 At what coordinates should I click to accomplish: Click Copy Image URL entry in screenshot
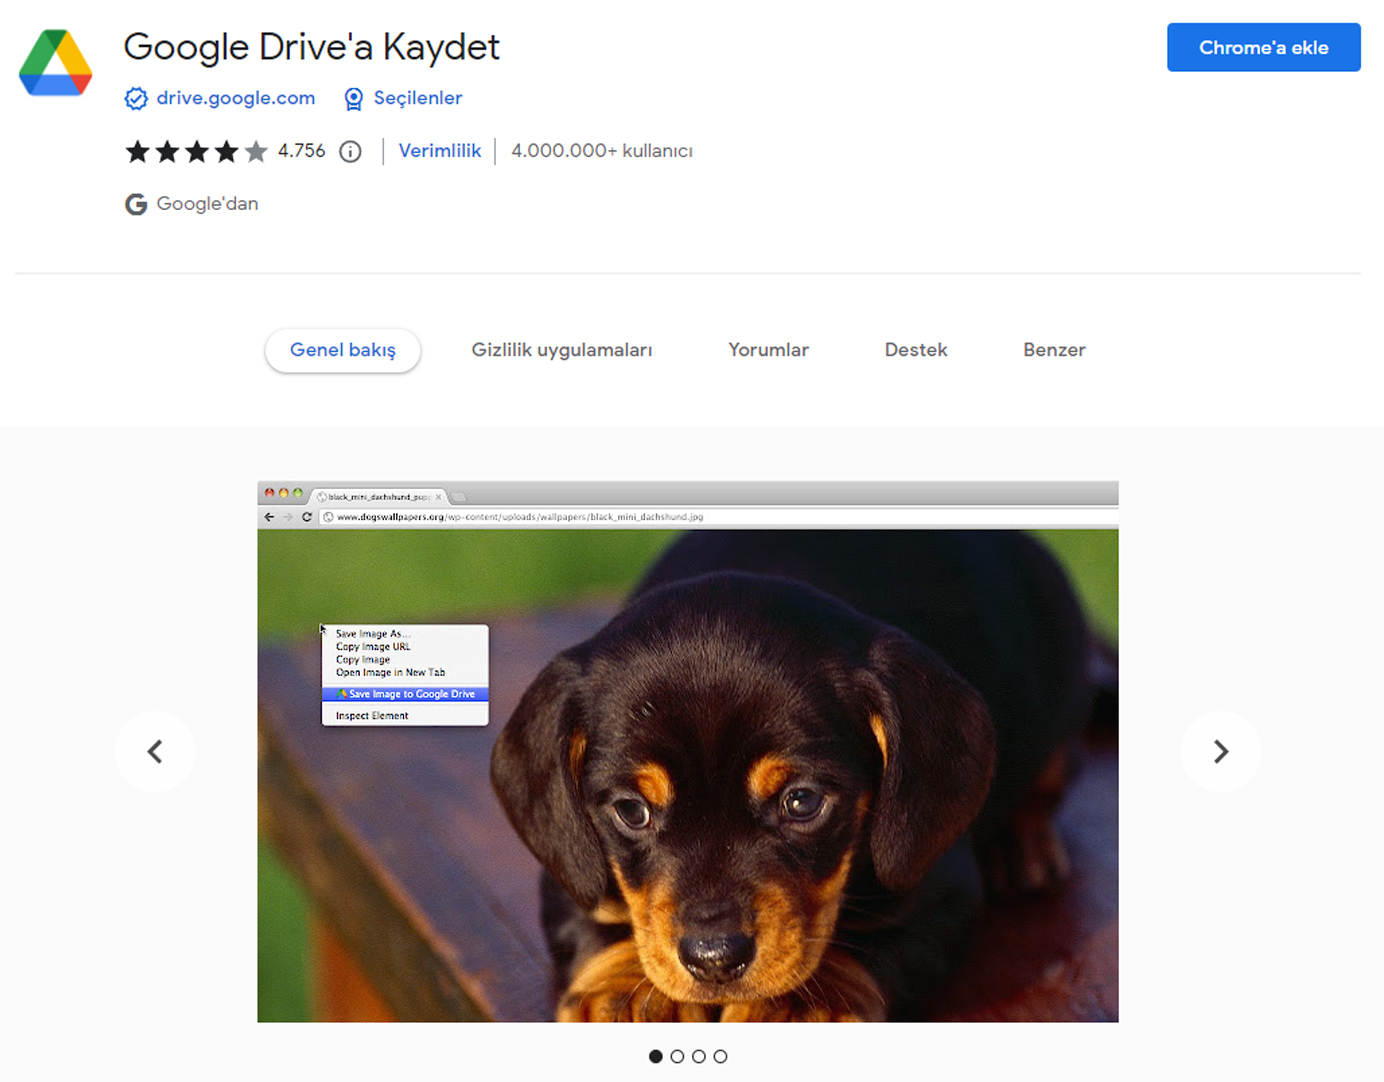click(373, 647)
